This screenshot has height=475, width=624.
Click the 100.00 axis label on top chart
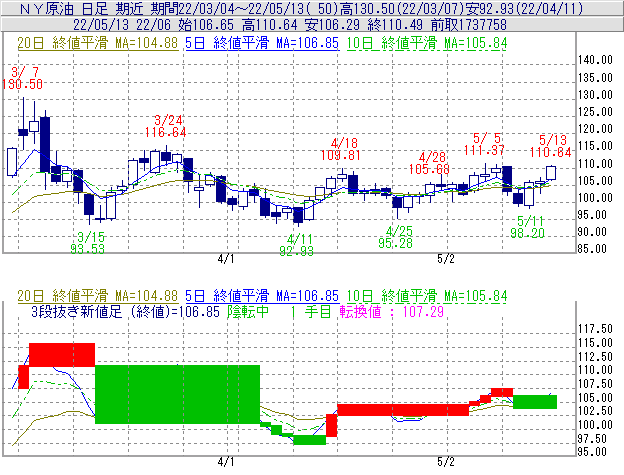tap(595, 198)
